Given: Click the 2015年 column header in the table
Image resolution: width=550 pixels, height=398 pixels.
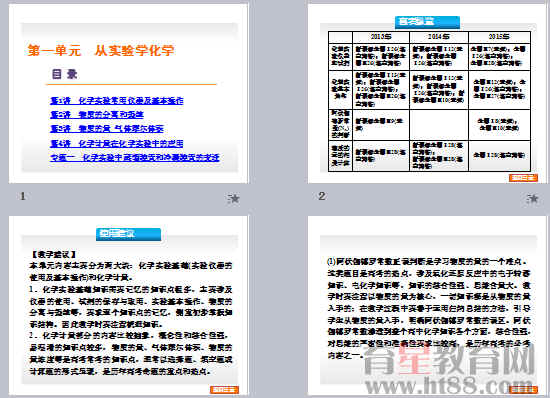Looking at the screenshot, I should click(499, 36).
